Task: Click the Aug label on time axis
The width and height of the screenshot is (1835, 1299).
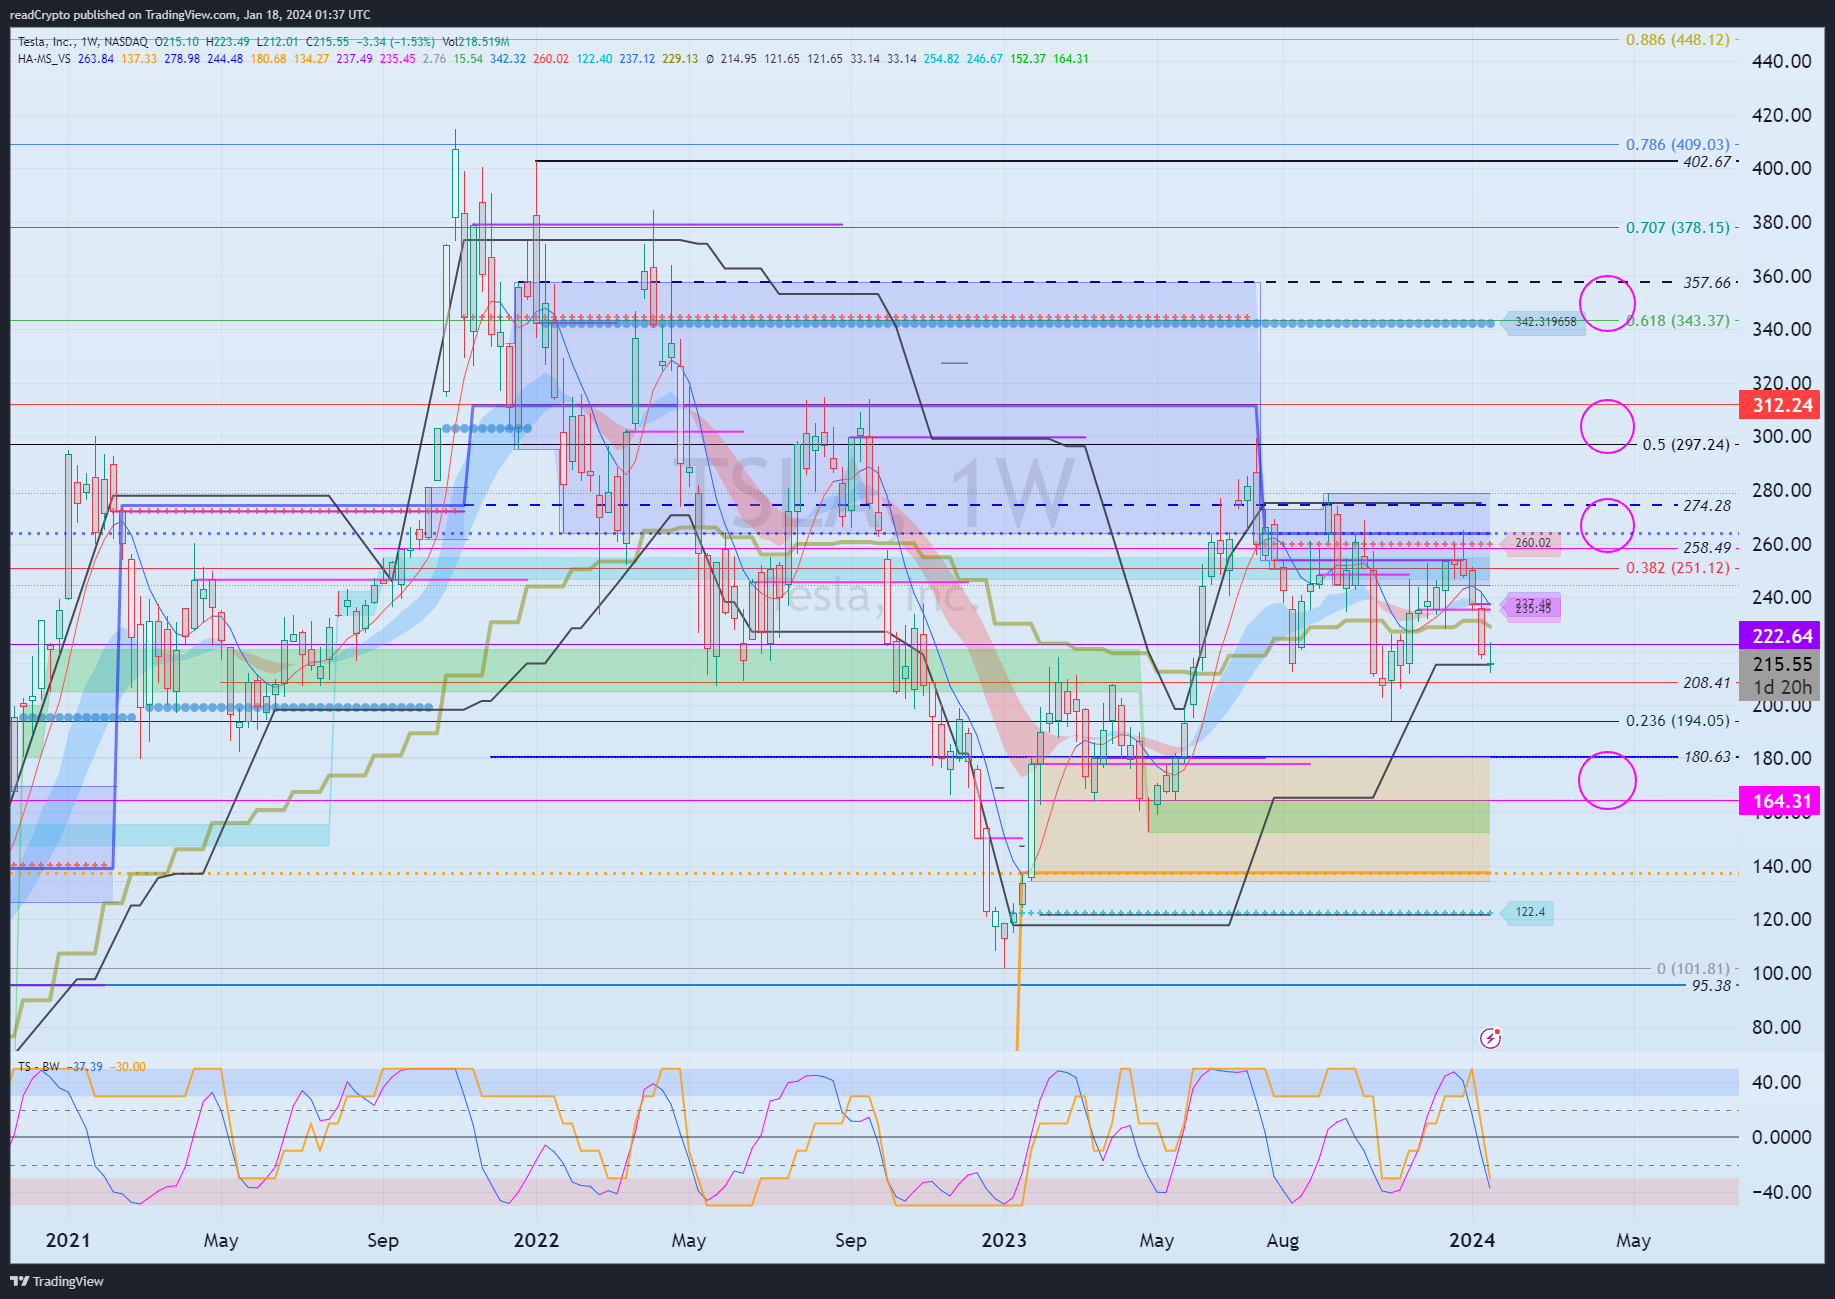Action: (x=1283, y=1240)
